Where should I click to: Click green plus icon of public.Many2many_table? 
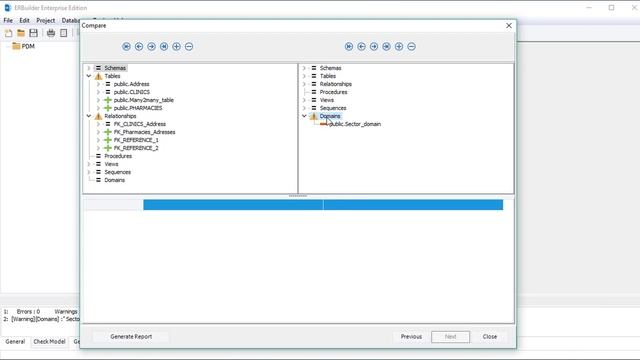point(108,100)
